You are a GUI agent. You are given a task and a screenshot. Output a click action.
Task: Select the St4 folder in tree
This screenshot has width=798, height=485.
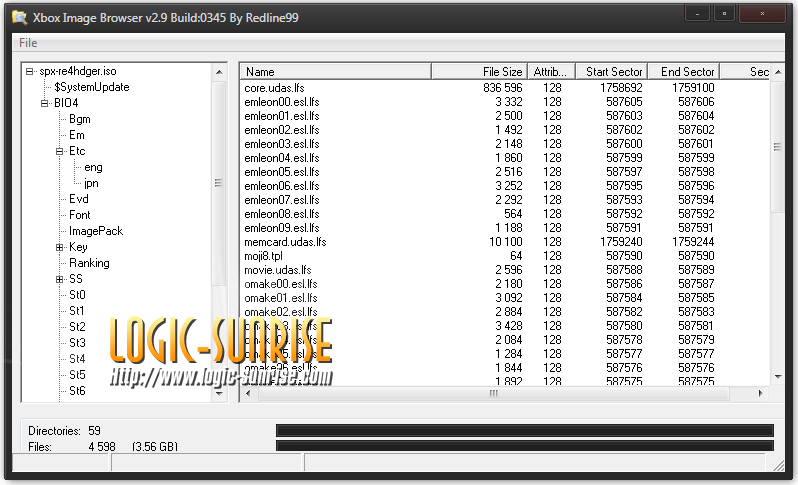point(77,359)
